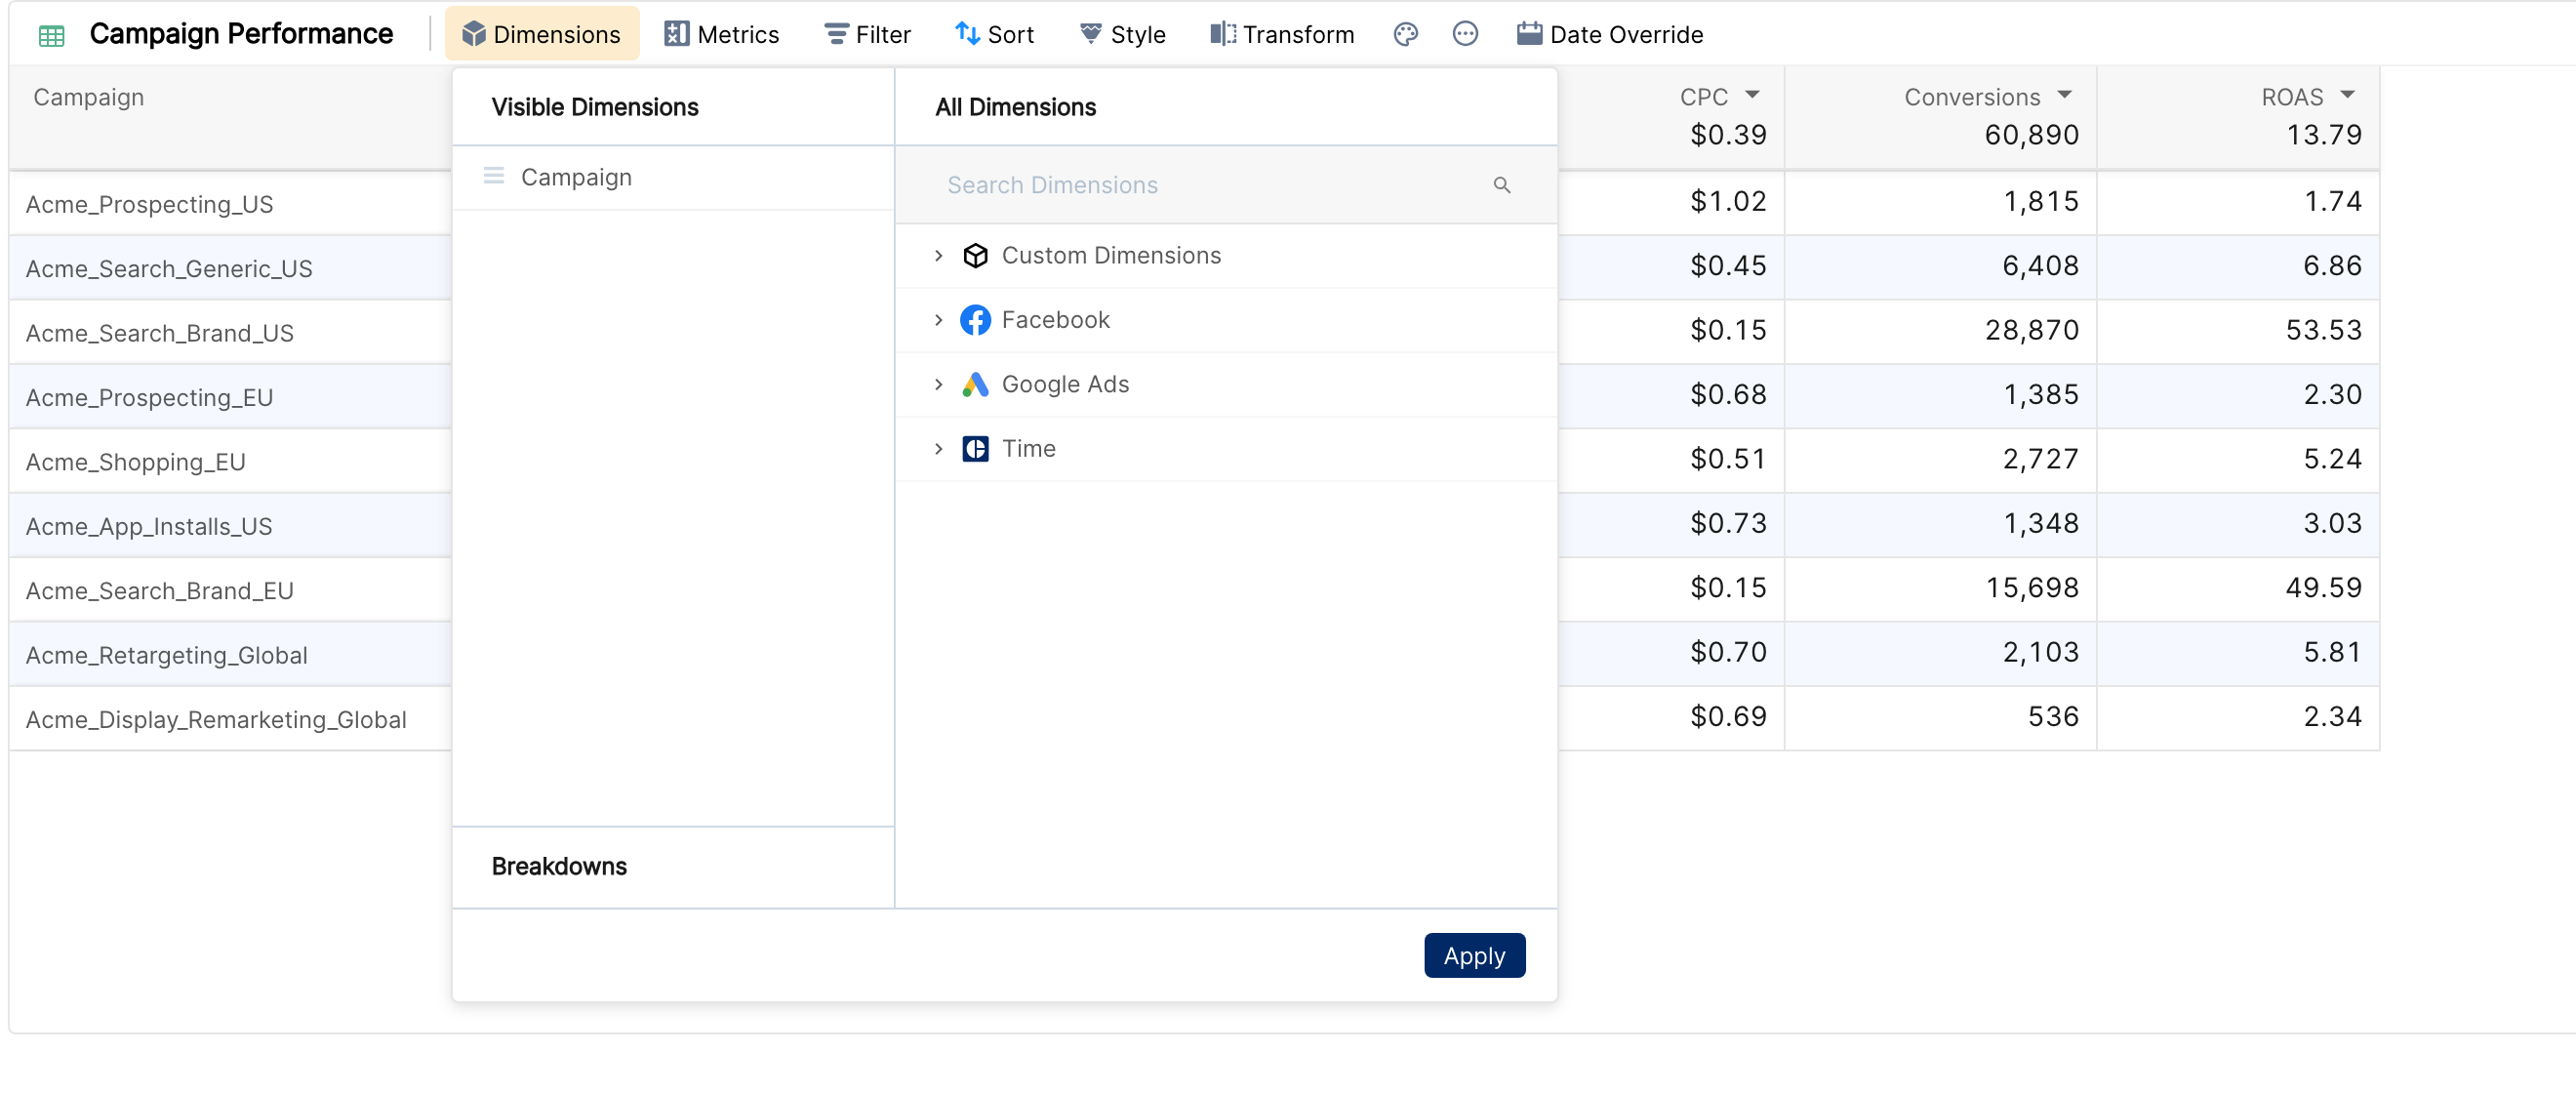Click the Google Ads logo icon
The width and height of the screenshot is (2576, 1093).
coord(975,384)
